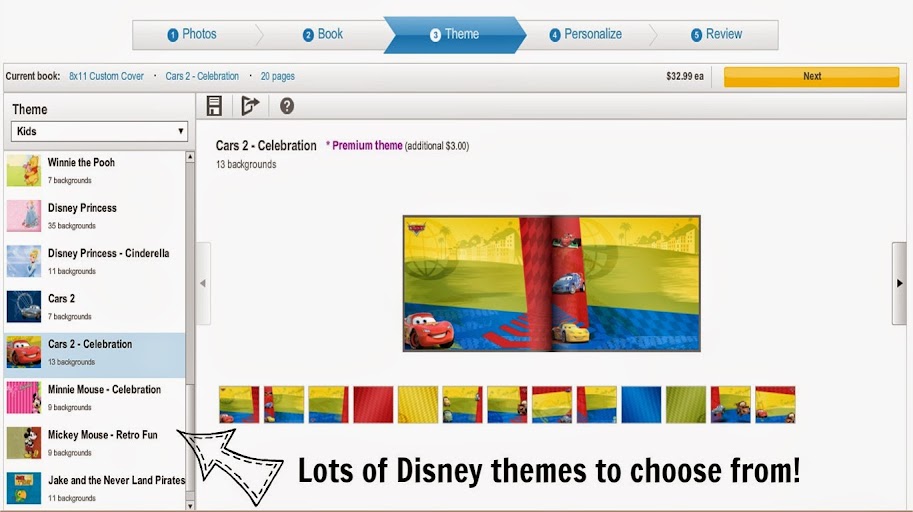This screenshot has height=512, width=913.
Task: Click the Premium theme label
Action: [364, 146]
